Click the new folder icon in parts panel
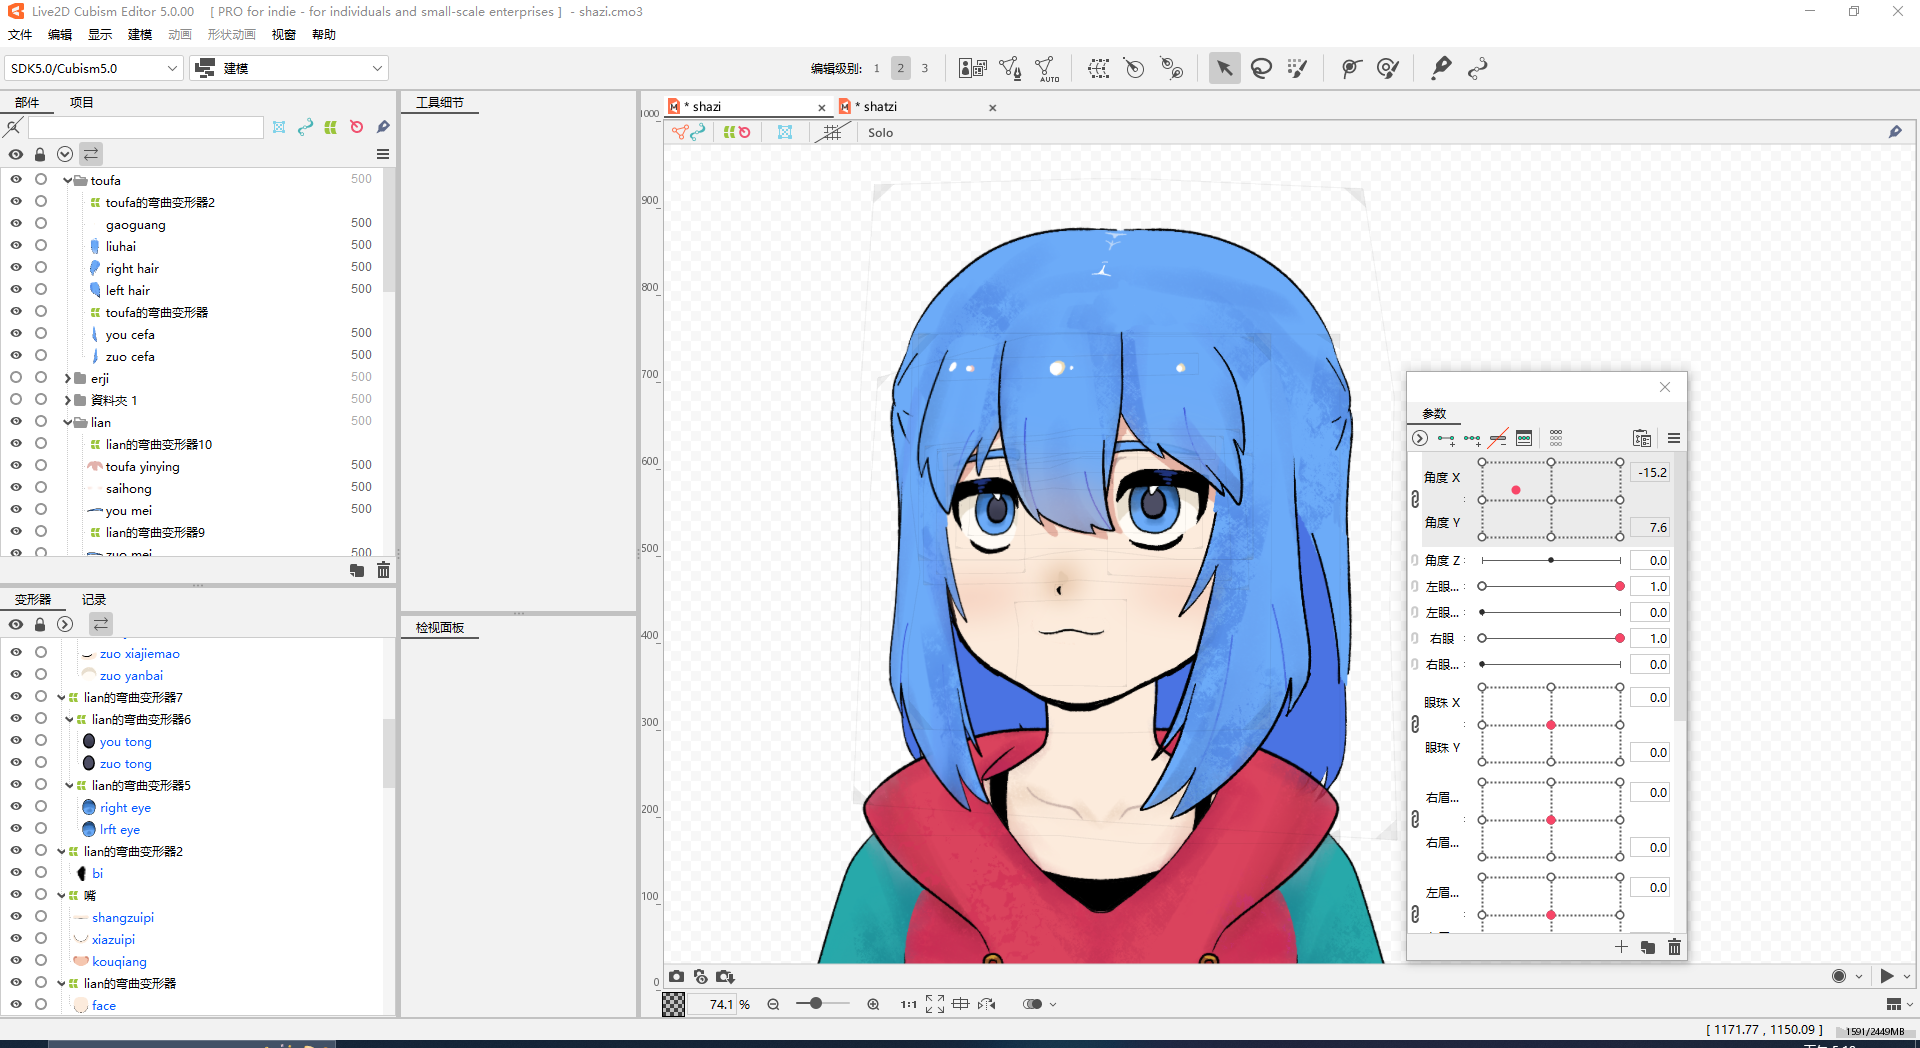The image size is (1920, 1048). 357,570
